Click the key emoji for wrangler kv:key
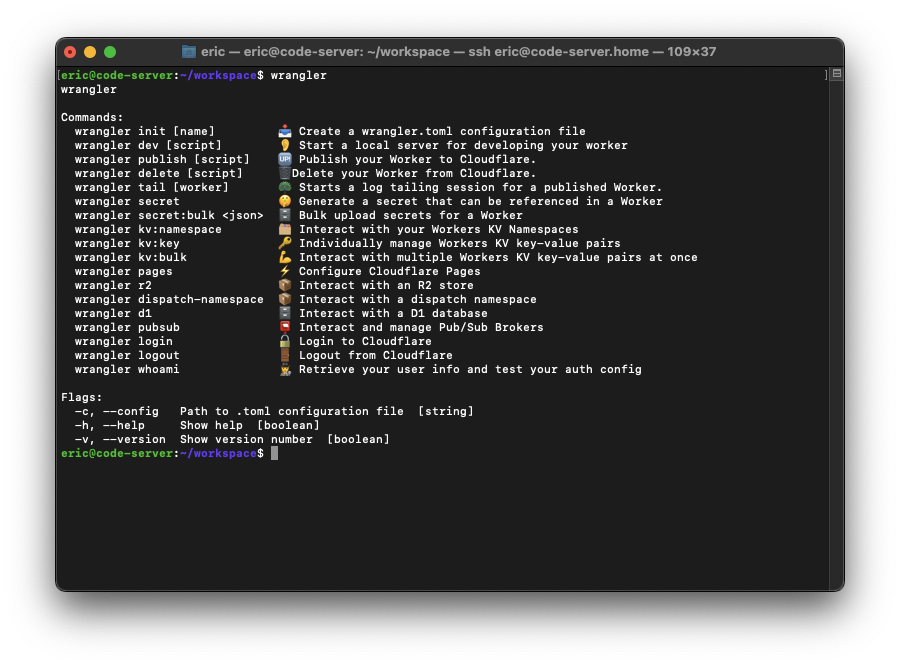 [x=285, y=243]
